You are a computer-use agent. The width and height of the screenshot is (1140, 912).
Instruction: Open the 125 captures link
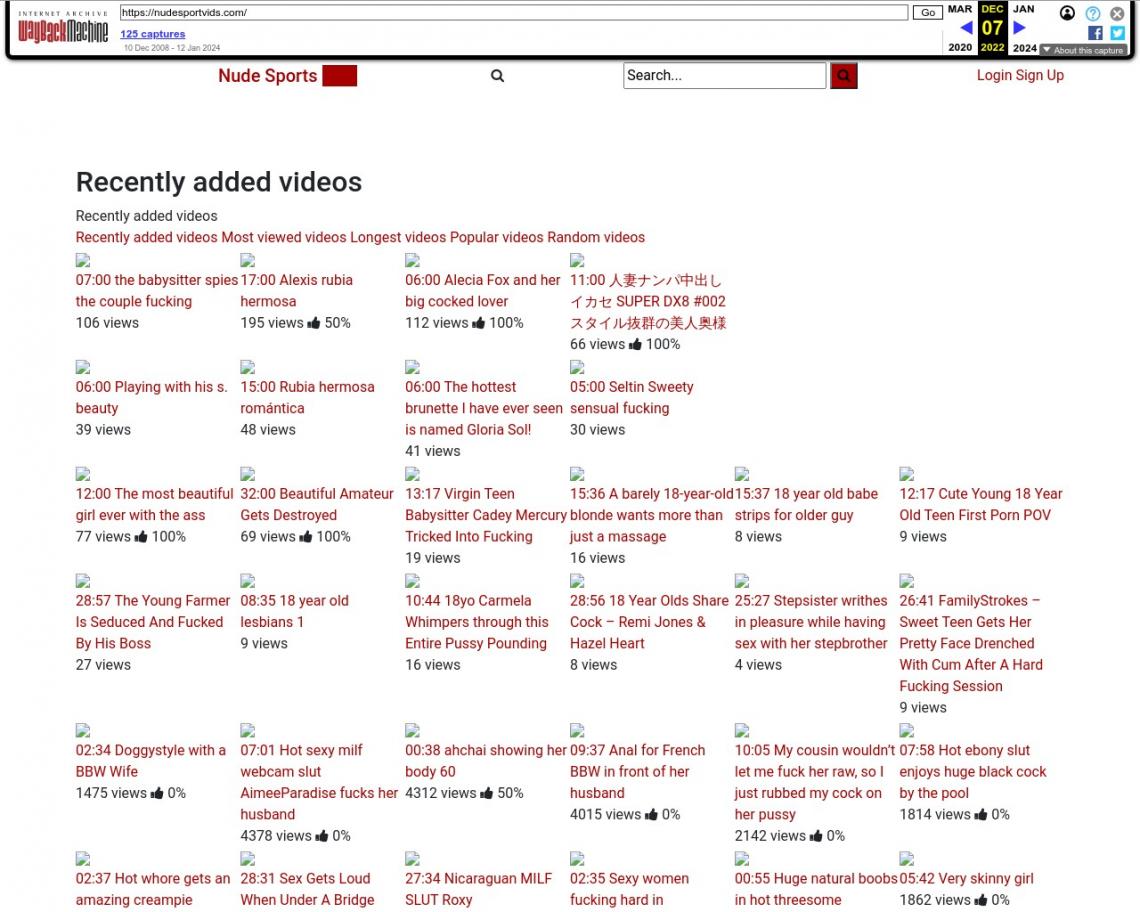[152, 34]
